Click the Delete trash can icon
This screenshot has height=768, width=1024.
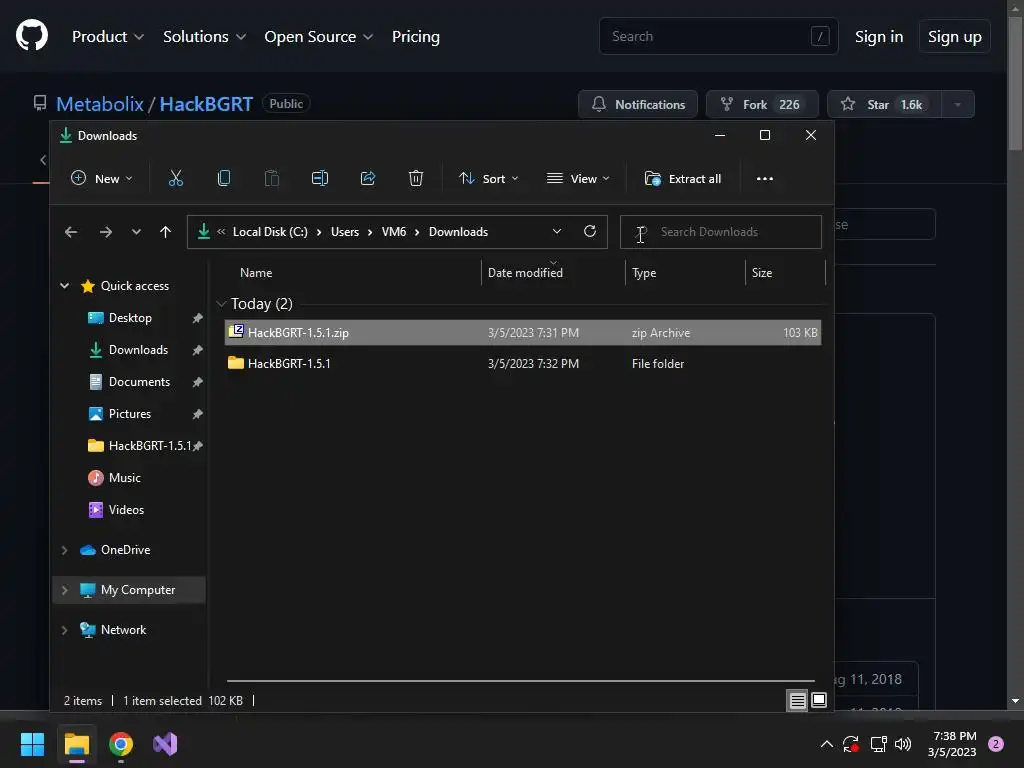click(x=416, y=178)
